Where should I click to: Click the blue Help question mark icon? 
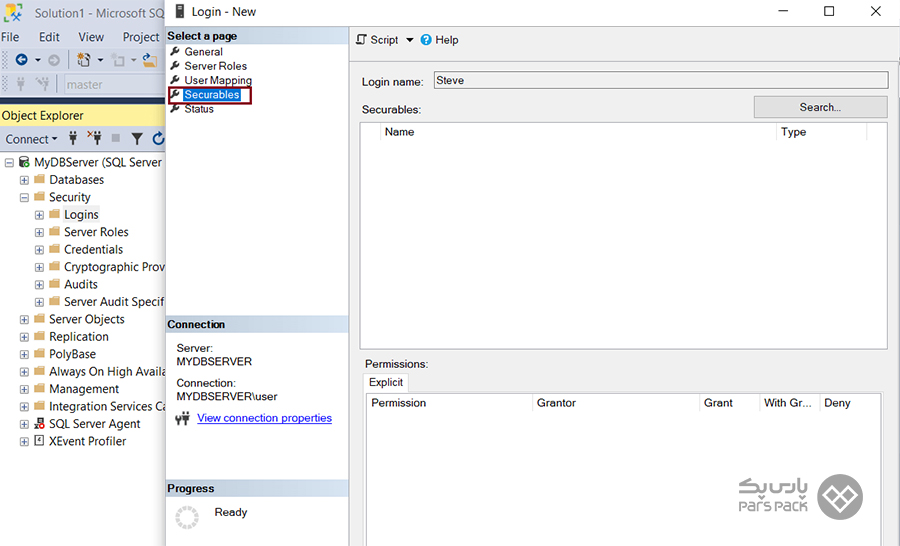tap(426, 40)
